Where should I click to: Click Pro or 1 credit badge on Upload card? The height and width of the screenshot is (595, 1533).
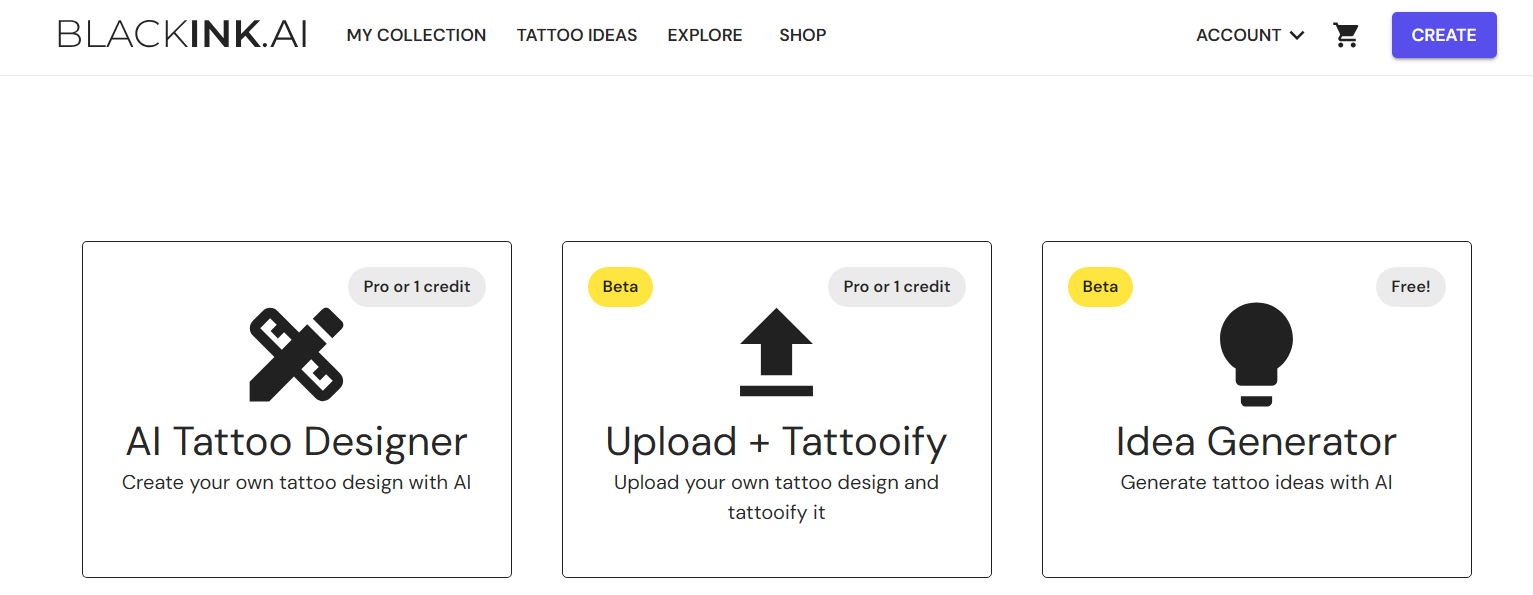pyautogui.click(x=897, y=287)
